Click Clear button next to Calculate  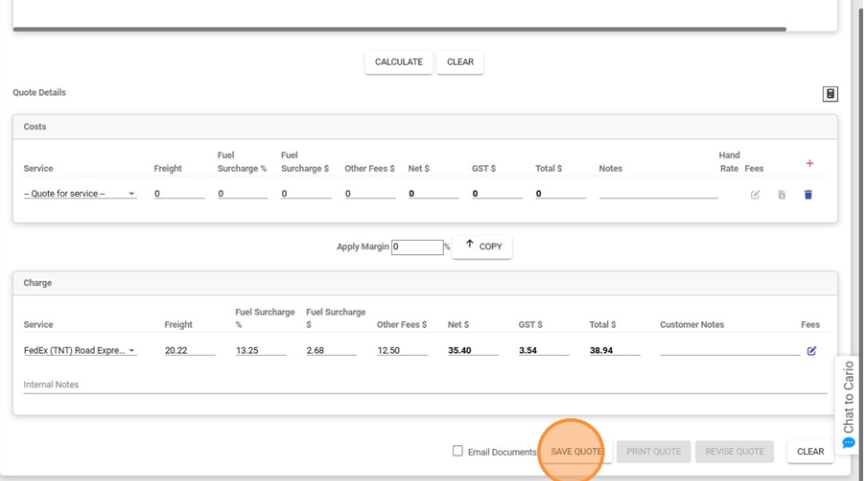pyautogui.click(x=460, y=62)
